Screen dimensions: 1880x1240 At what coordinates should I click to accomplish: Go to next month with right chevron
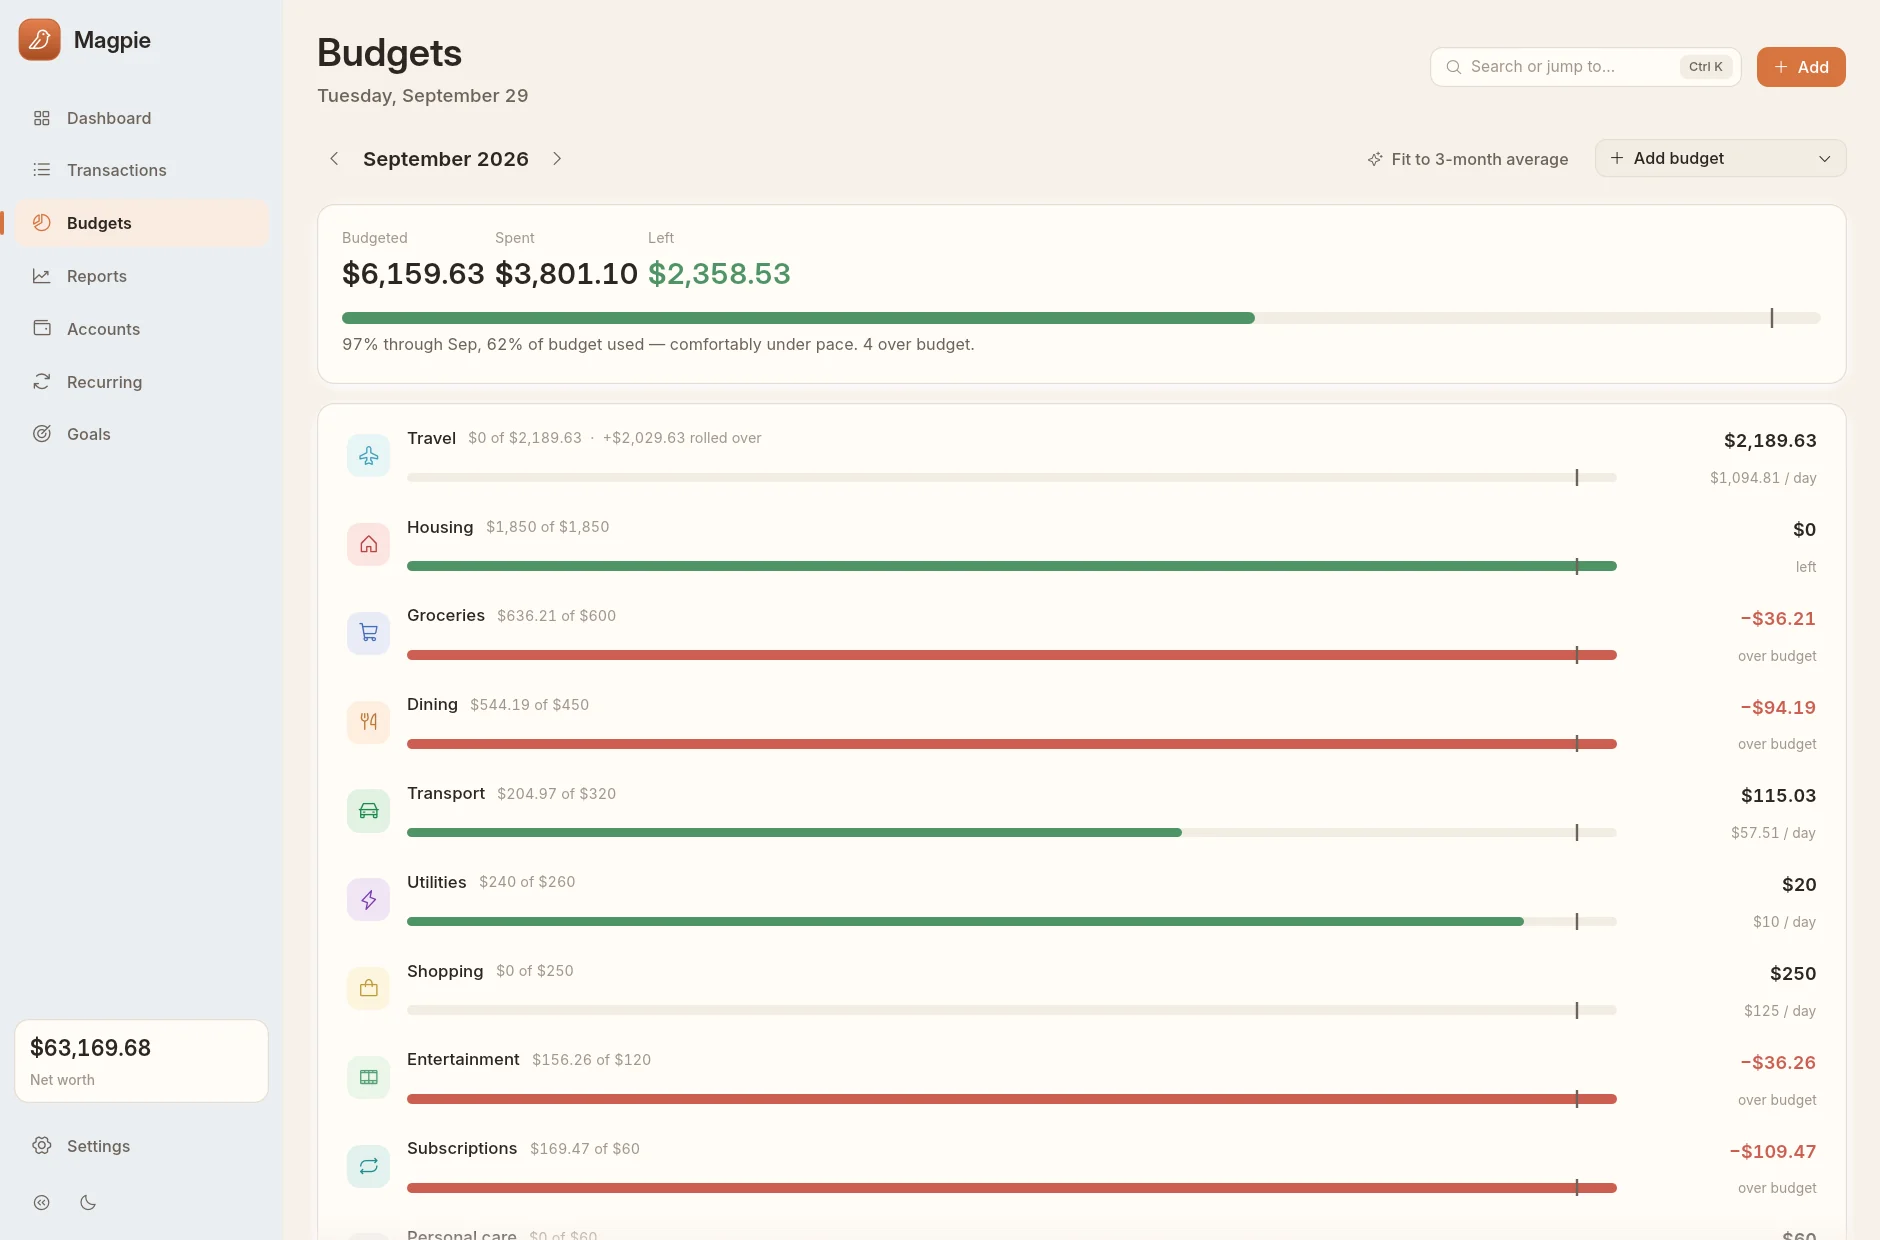tap(557, 159)
